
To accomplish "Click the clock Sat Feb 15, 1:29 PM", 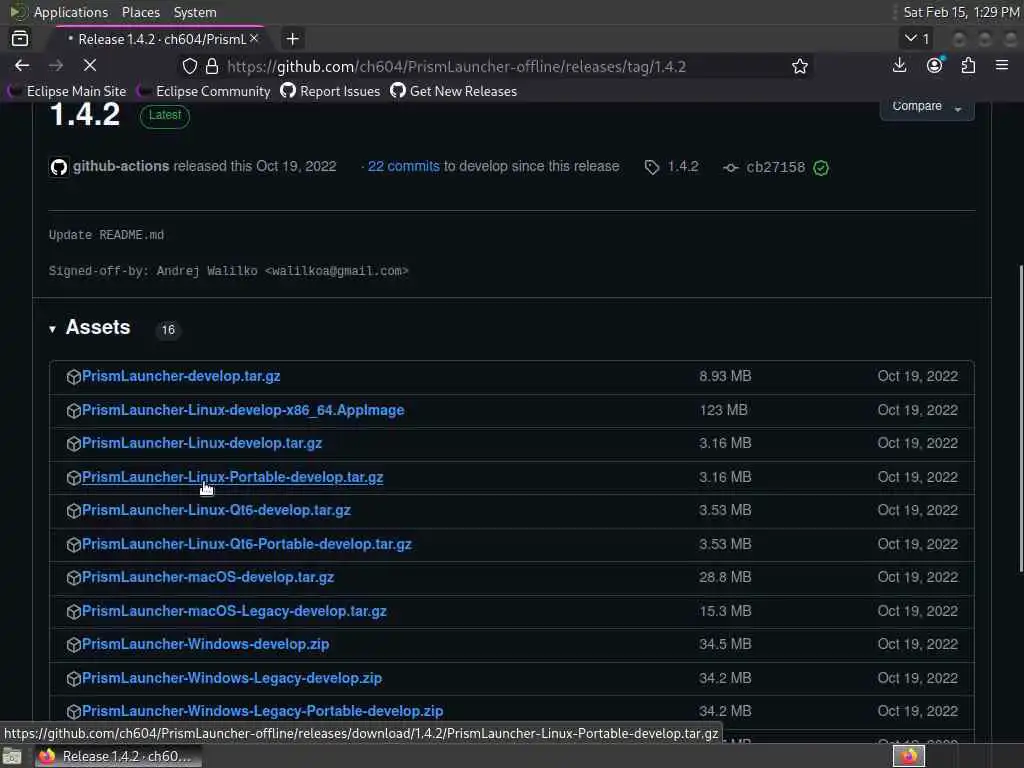I will [x=961, y=12].
